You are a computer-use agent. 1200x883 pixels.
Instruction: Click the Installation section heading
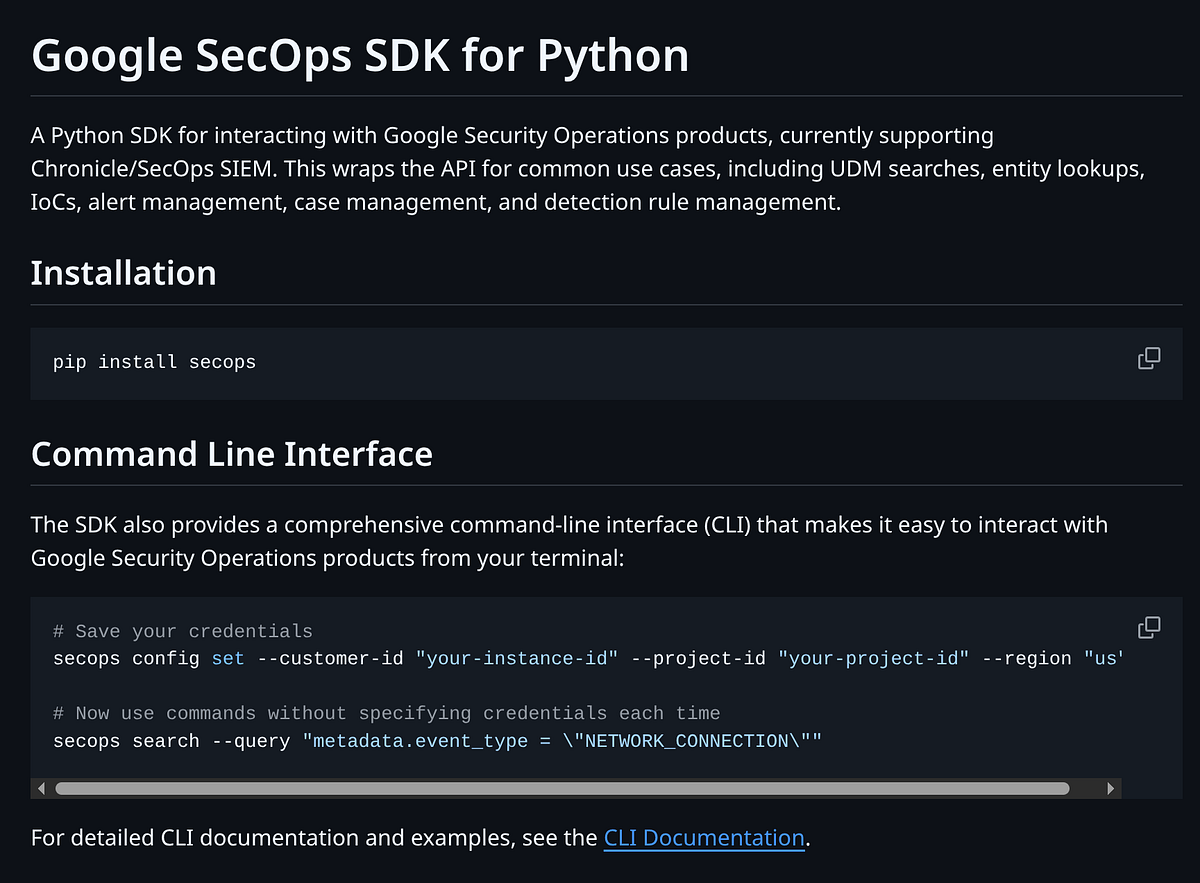click(x=123, y=272)
